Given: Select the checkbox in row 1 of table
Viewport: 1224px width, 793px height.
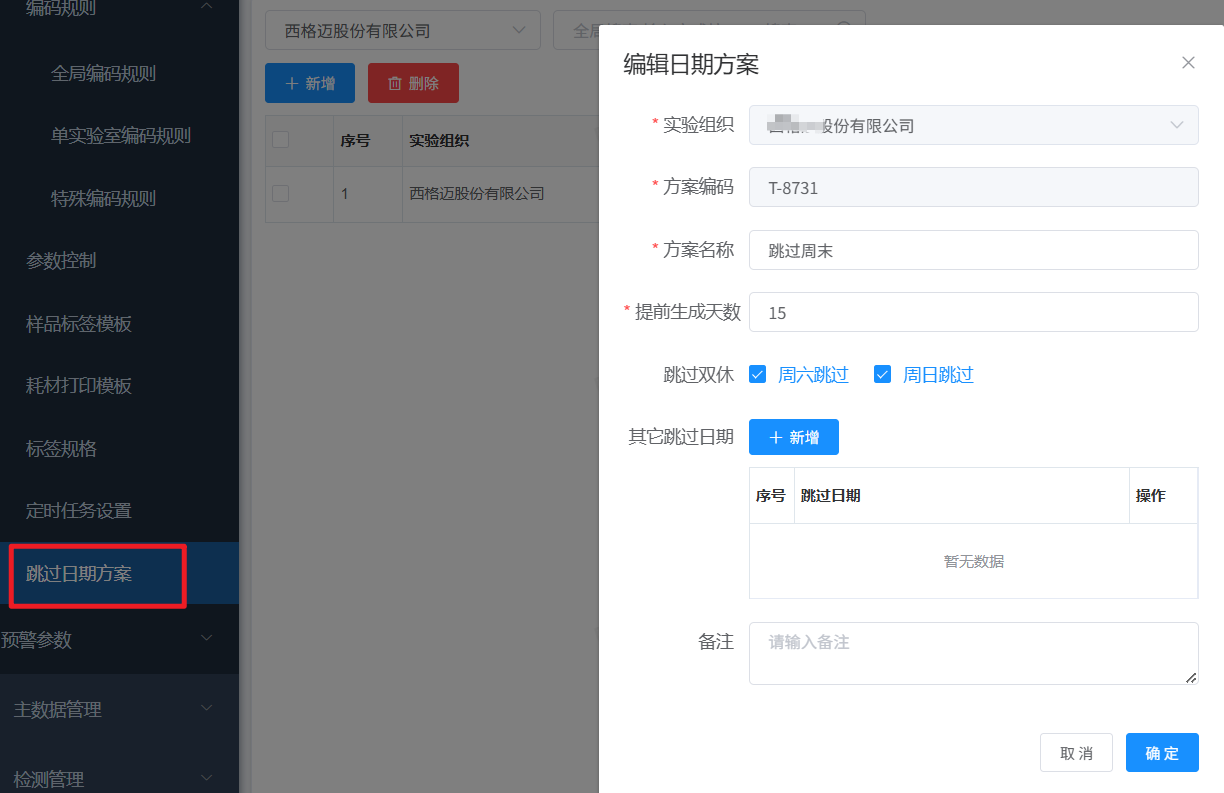Looking at the screenshot, I should (281, 193).
